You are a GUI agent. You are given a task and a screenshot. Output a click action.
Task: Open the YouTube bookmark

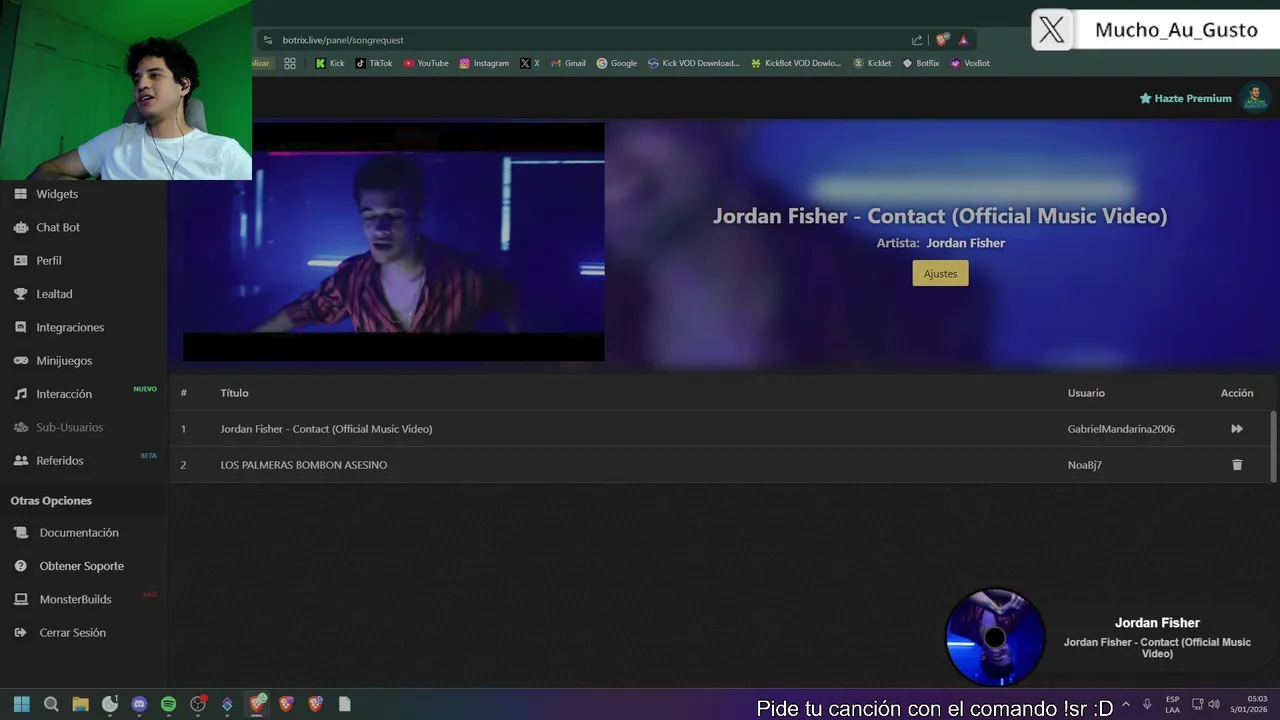(x=426, y=63)
